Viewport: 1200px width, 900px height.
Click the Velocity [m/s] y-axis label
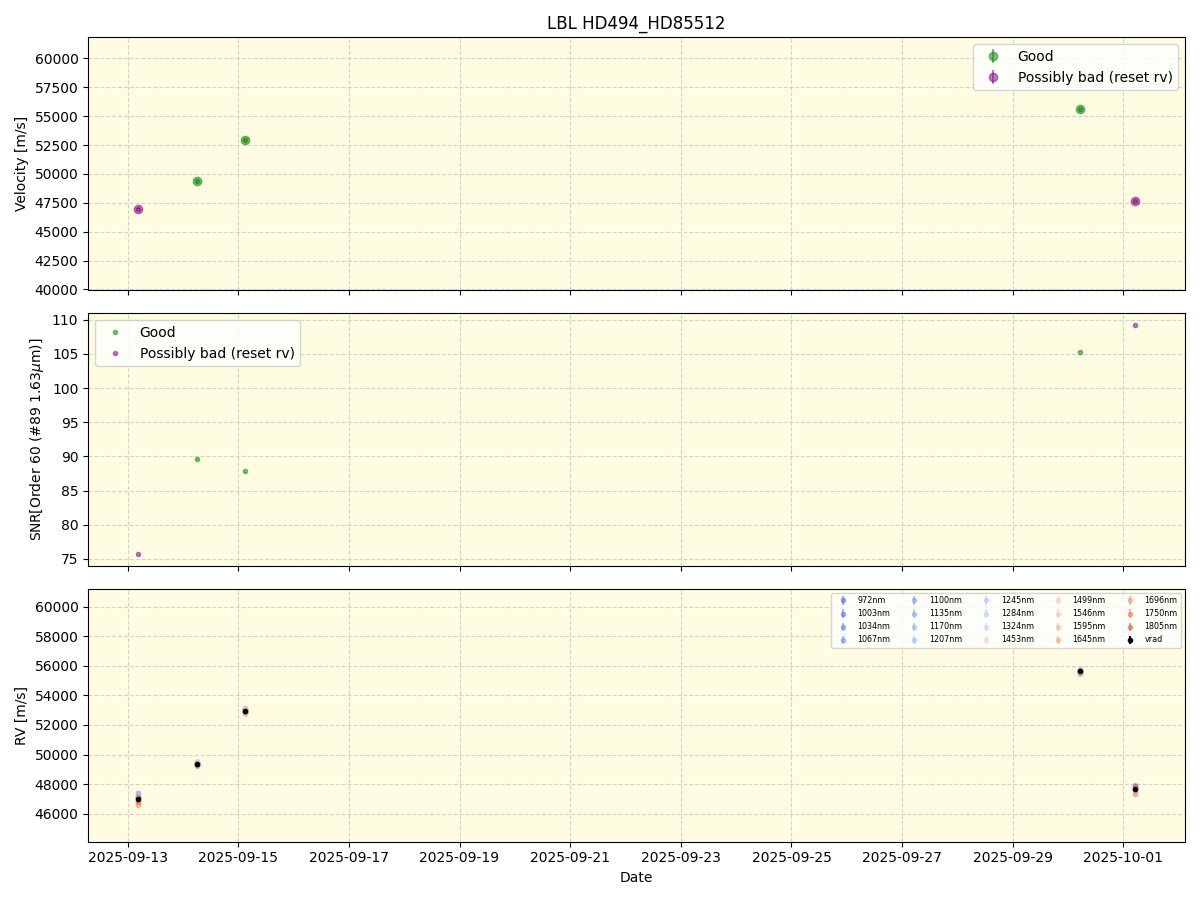pos(21,164)
